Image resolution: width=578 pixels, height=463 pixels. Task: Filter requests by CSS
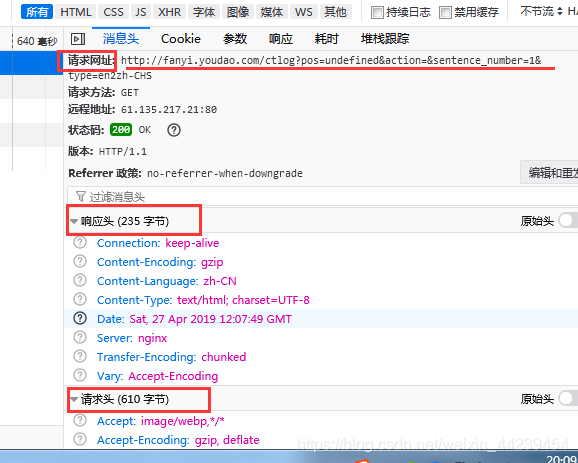[x=114, y=12]
